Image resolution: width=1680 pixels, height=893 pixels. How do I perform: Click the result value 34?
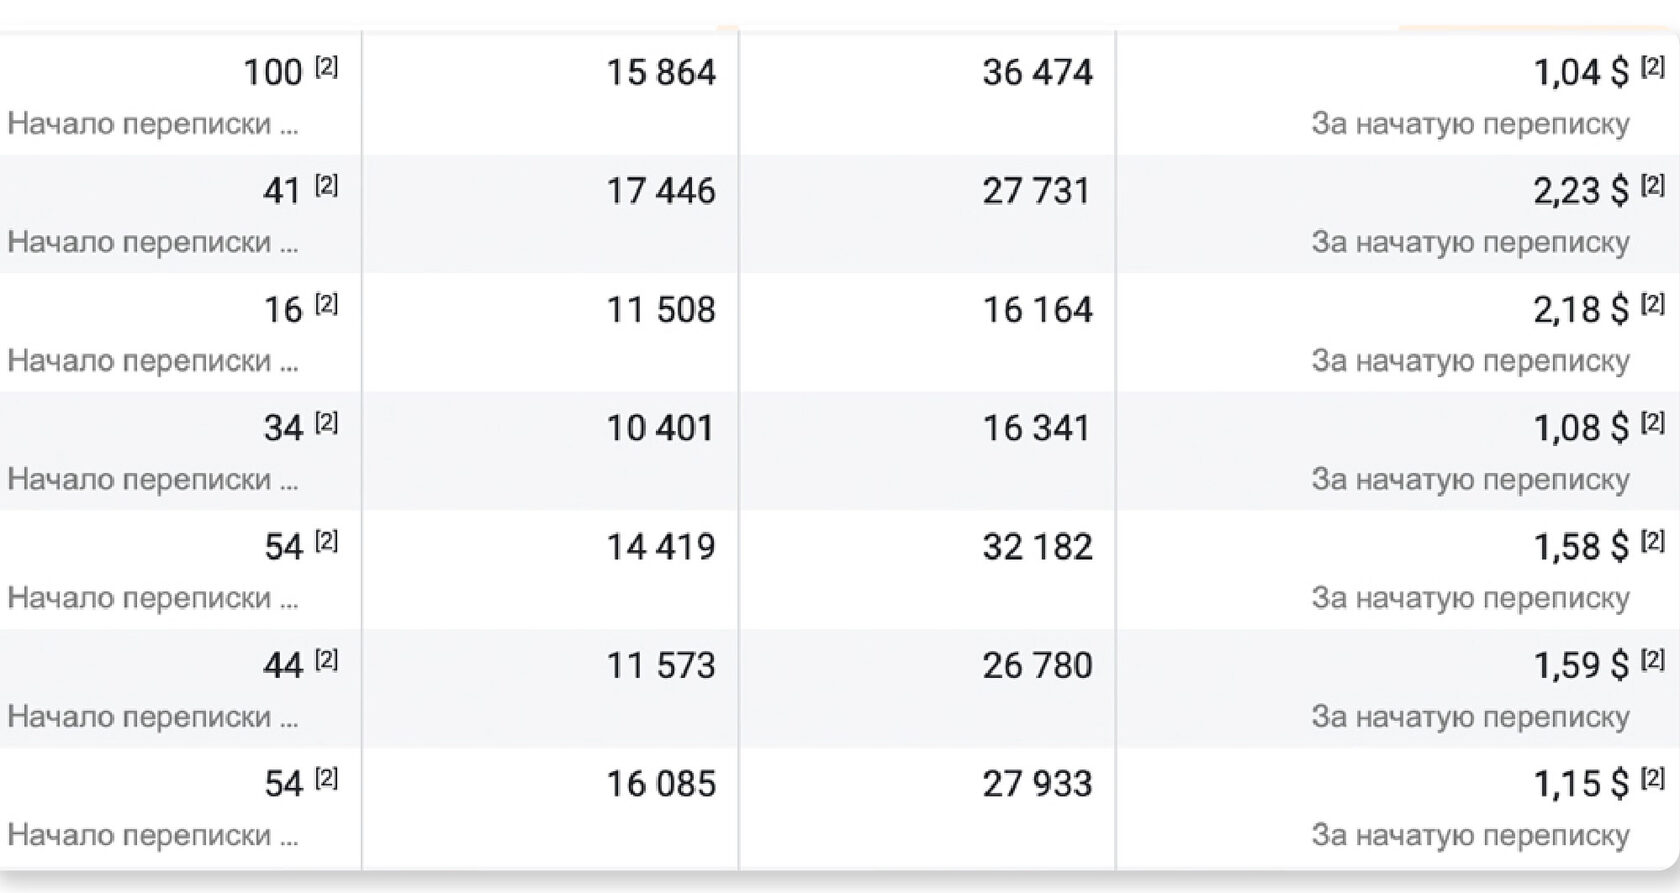click(x=283, y=429)
